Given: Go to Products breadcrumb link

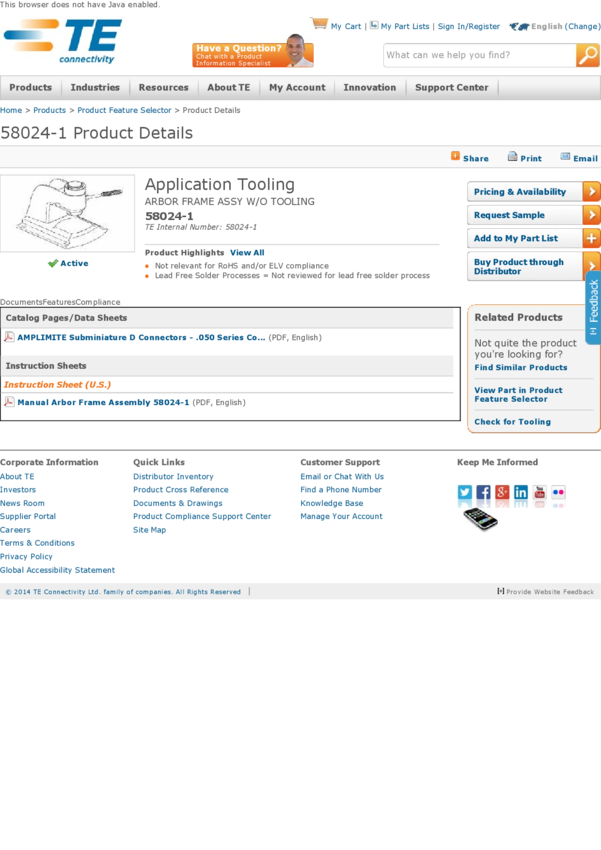Looking at the screenshot, I should (49, 110).
